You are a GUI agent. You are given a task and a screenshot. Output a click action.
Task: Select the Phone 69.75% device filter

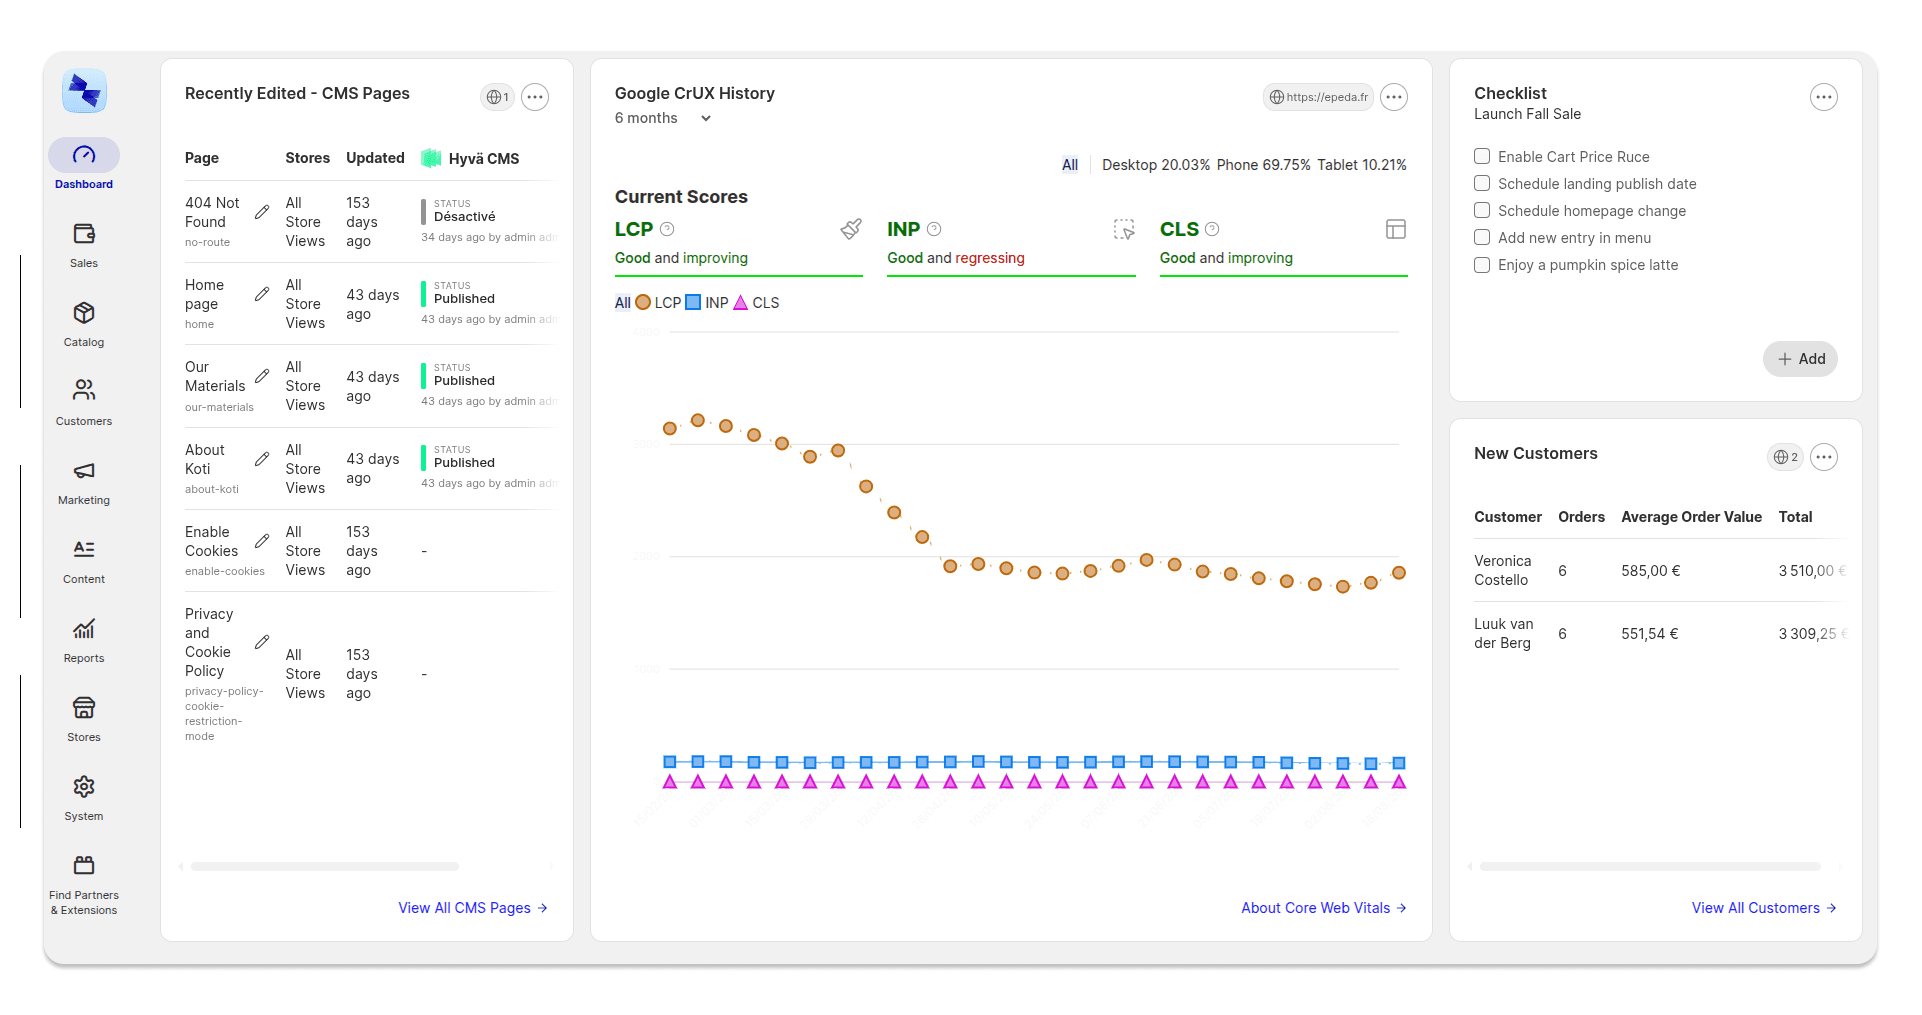[1263, 165]
